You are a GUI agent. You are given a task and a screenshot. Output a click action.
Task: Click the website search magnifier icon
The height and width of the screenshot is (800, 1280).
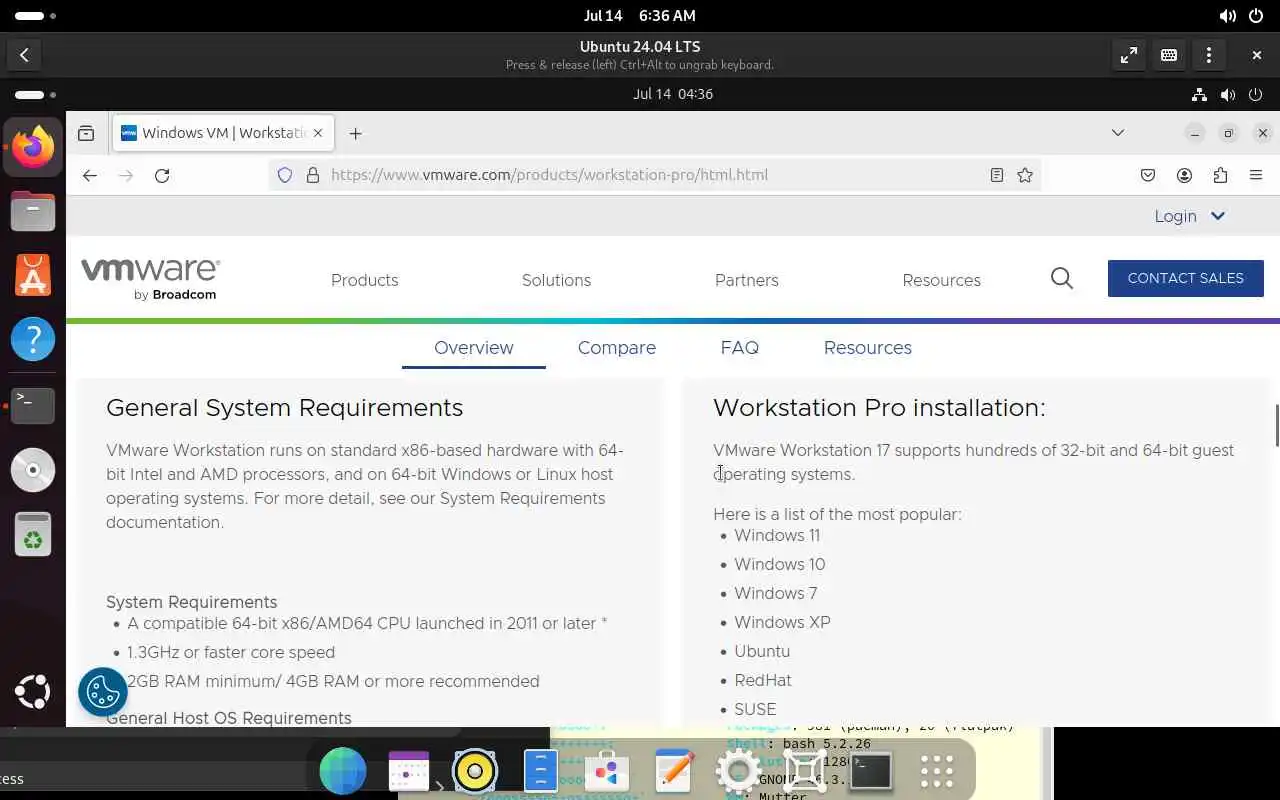tap(1062, 279)
